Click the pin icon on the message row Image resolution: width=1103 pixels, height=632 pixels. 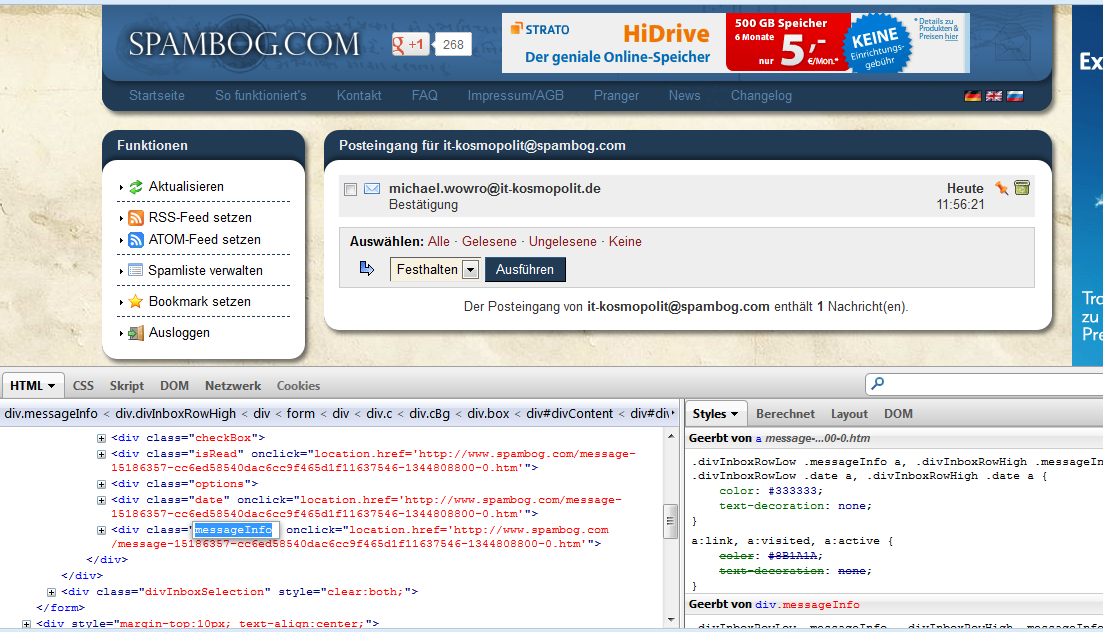point(1001,188)
